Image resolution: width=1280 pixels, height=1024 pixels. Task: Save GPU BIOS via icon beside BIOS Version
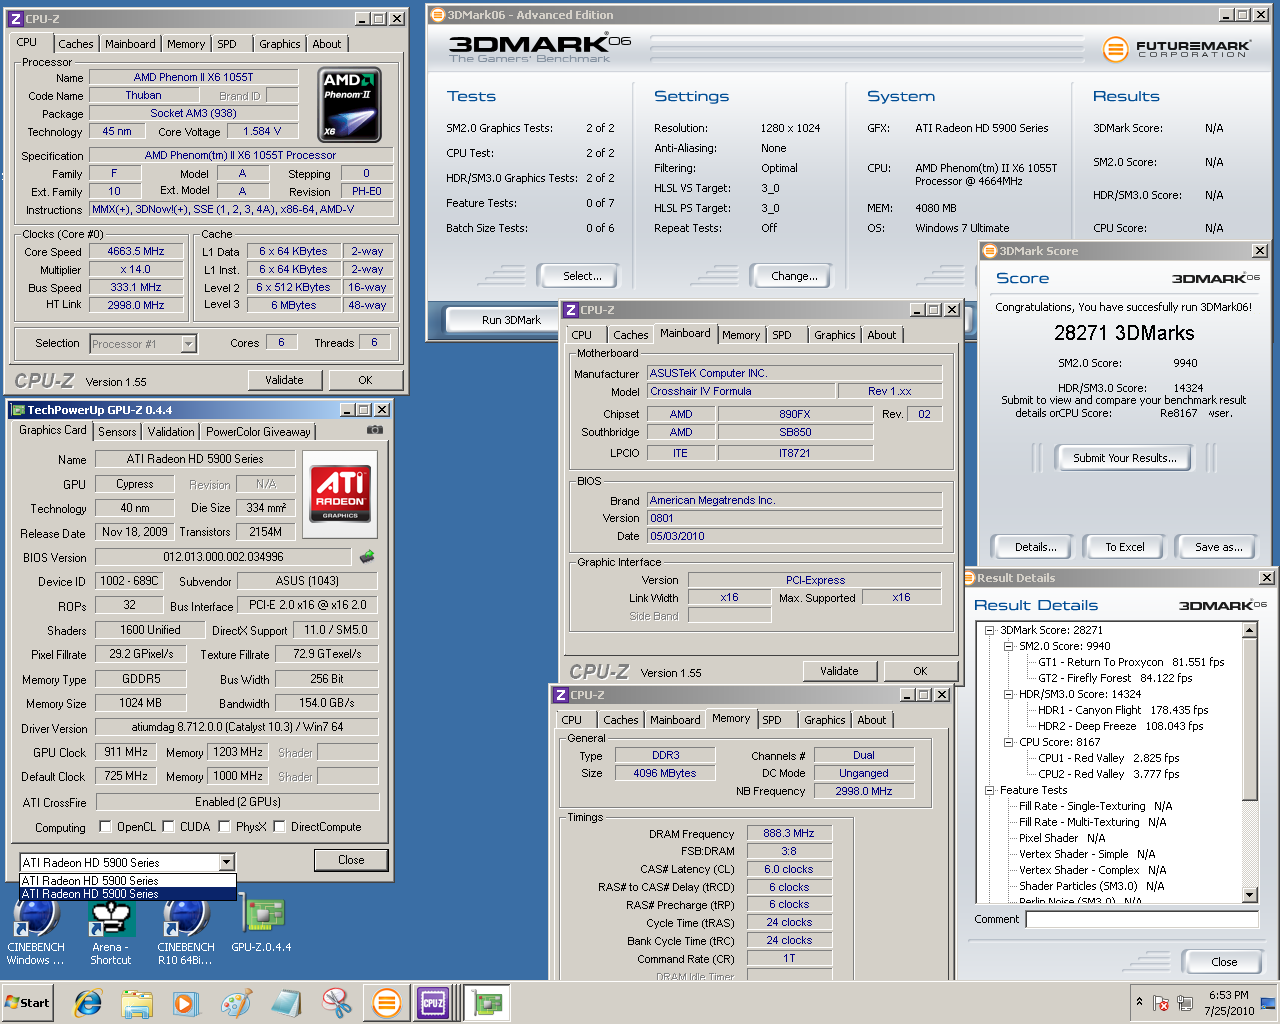[x=367, y=557]
